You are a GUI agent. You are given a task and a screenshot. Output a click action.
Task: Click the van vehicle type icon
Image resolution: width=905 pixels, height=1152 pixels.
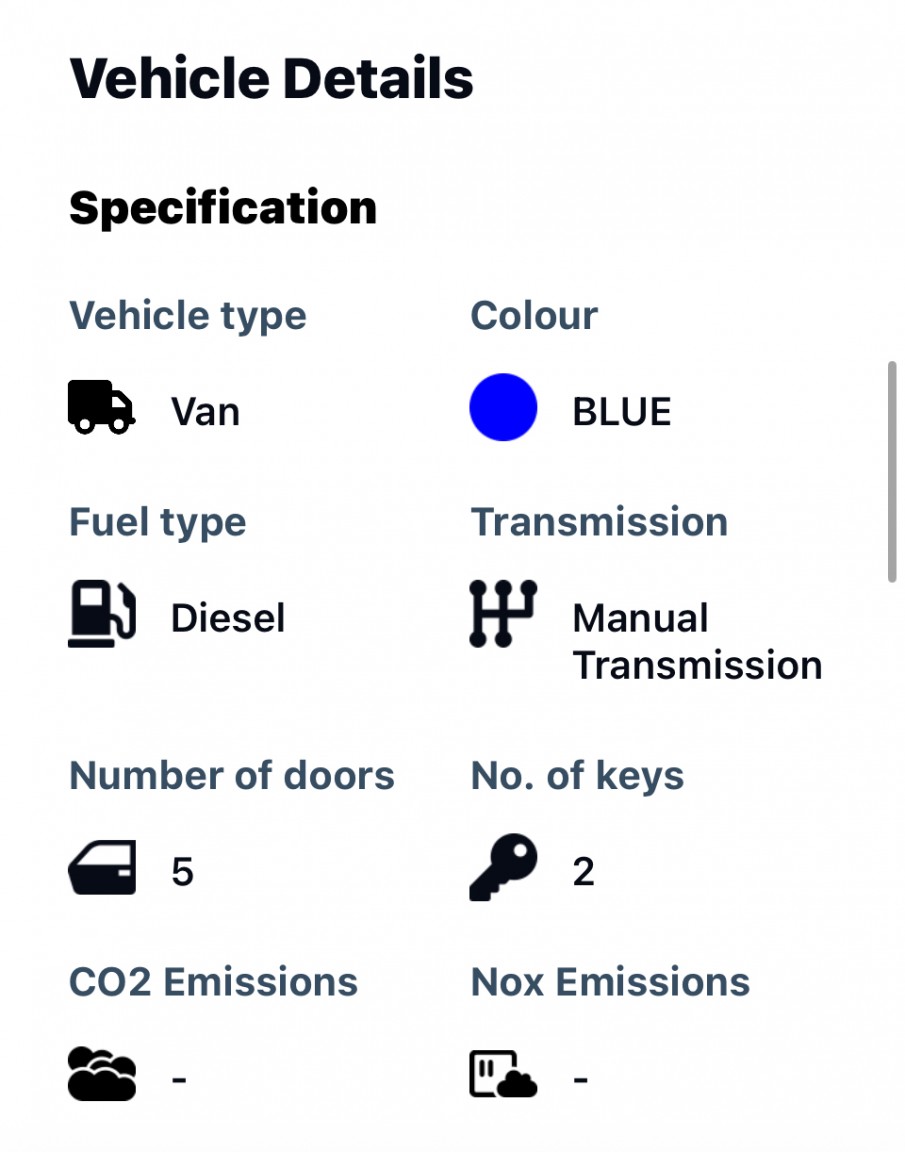coord(100,408)
